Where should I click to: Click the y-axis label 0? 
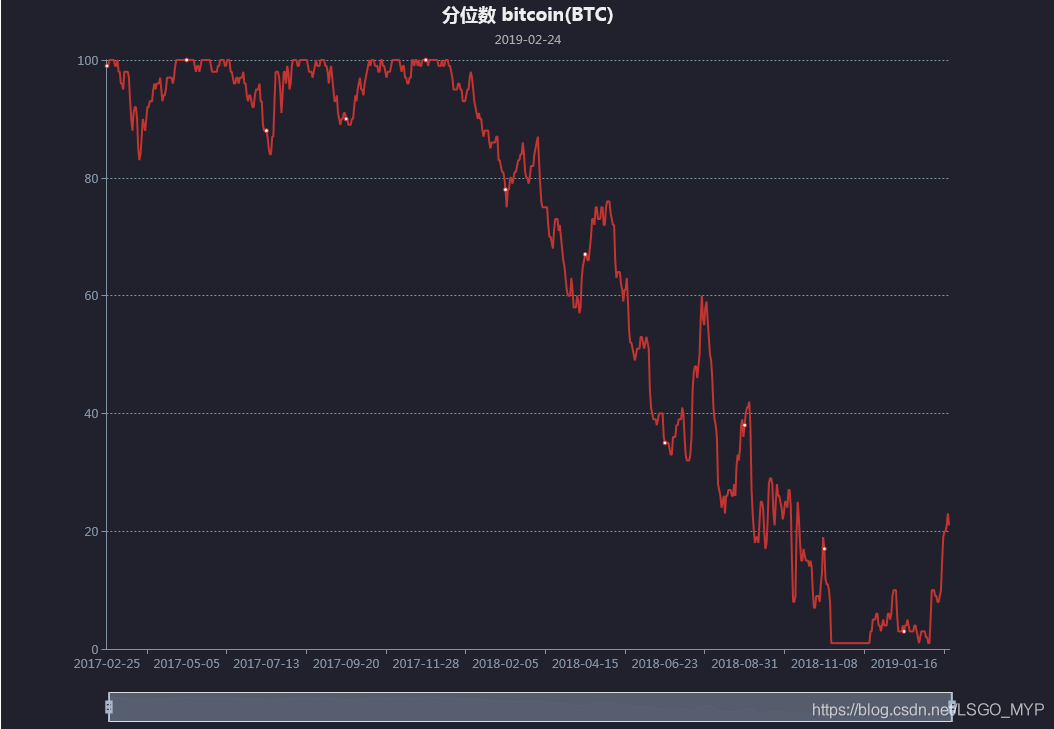click(x=95, y=650)
